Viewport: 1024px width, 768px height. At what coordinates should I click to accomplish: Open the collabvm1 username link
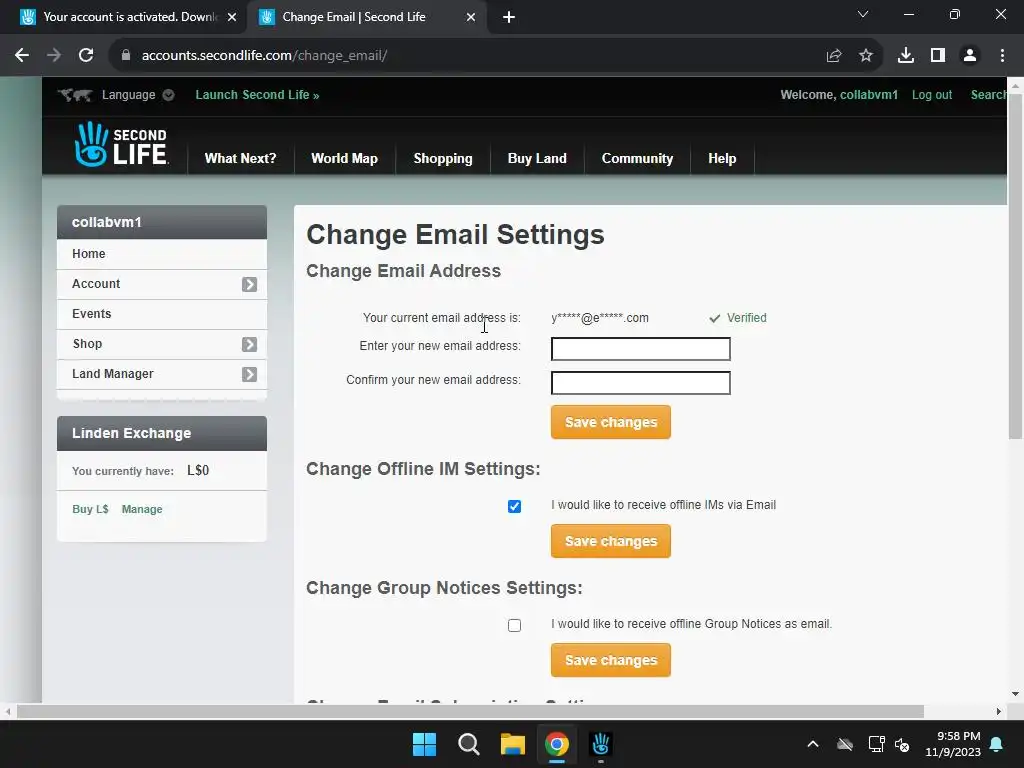pyautogui.click(x=869, y=95)
